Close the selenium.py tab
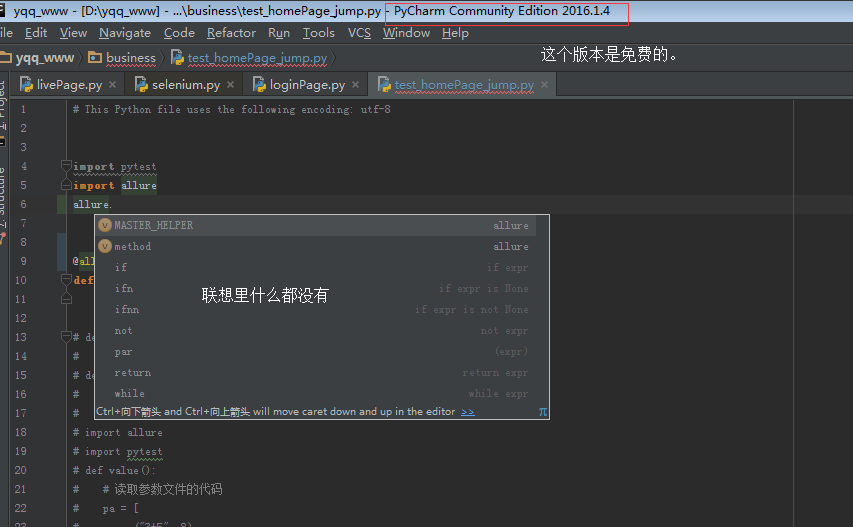Viewport: 853px width, 527px height. coord(231,85)
